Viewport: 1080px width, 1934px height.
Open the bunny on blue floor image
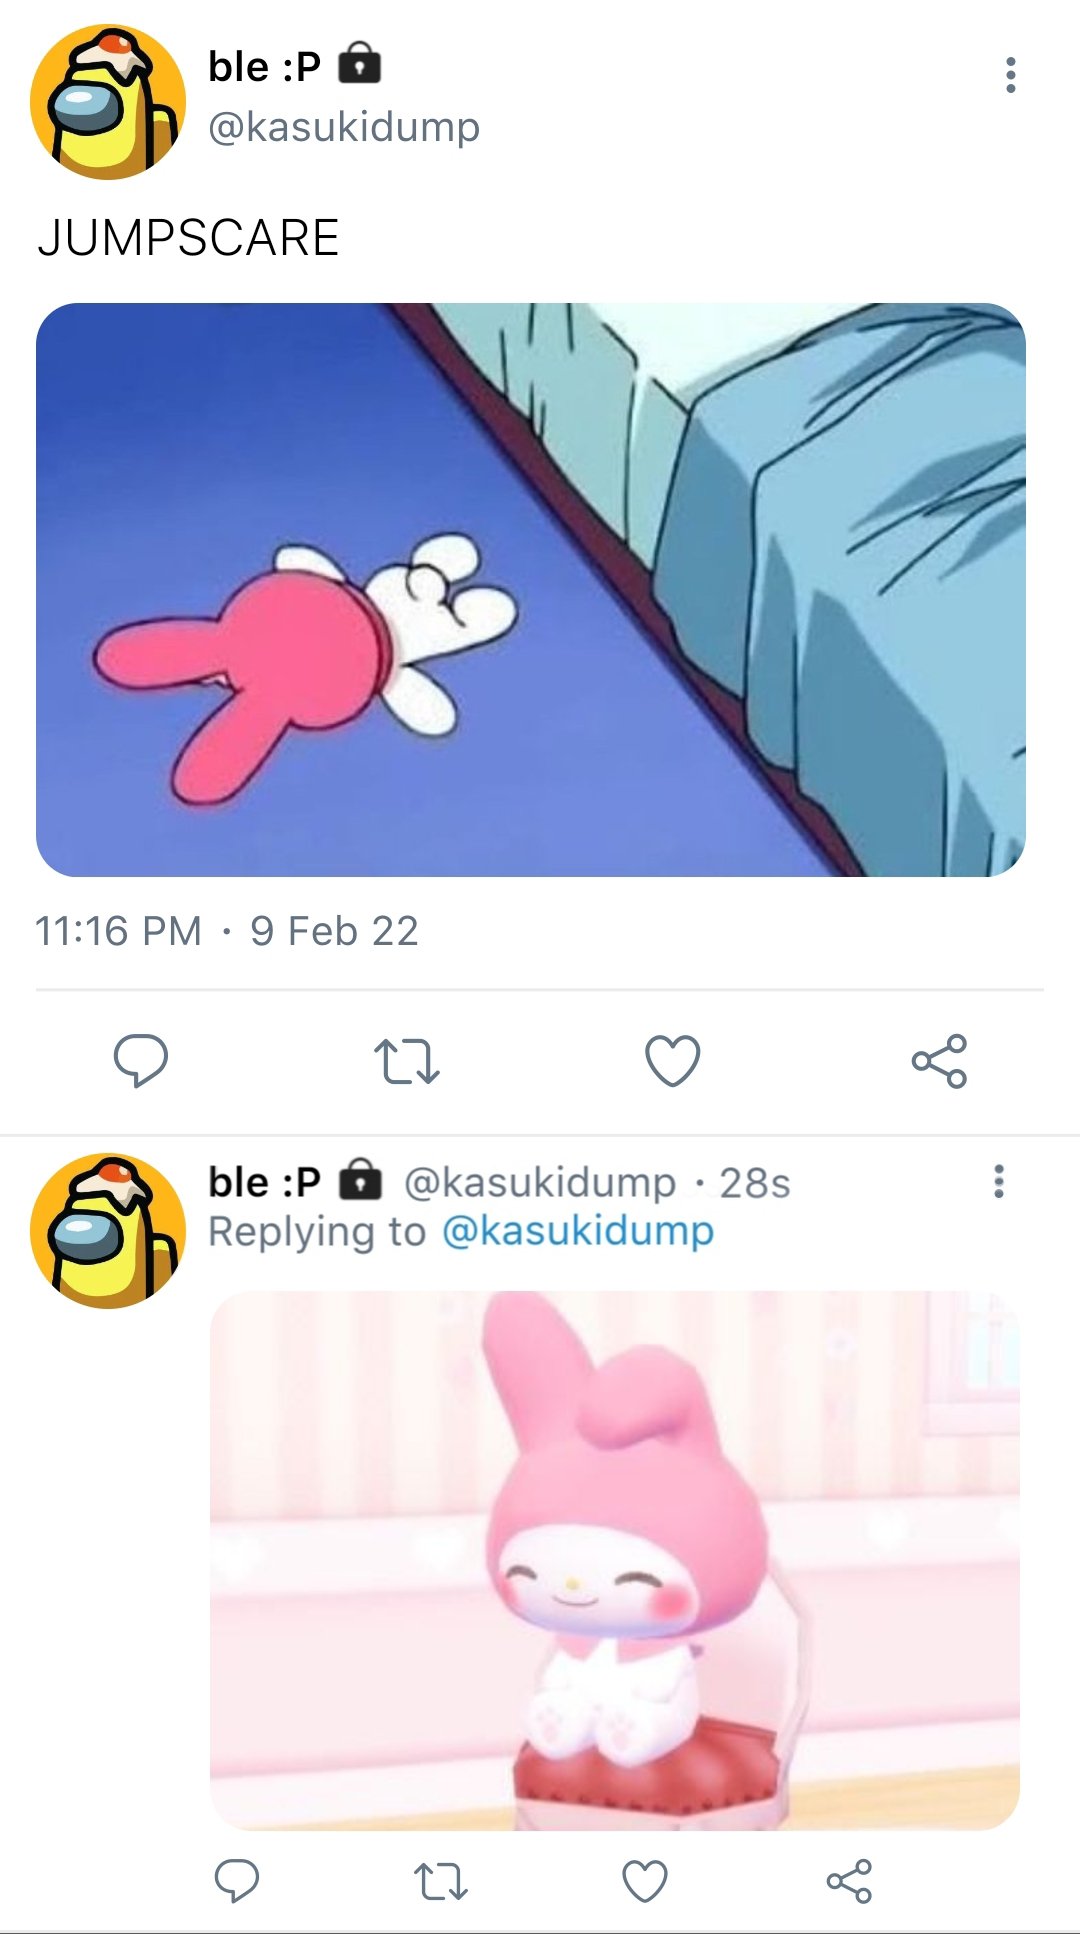(x=531, y=590)
